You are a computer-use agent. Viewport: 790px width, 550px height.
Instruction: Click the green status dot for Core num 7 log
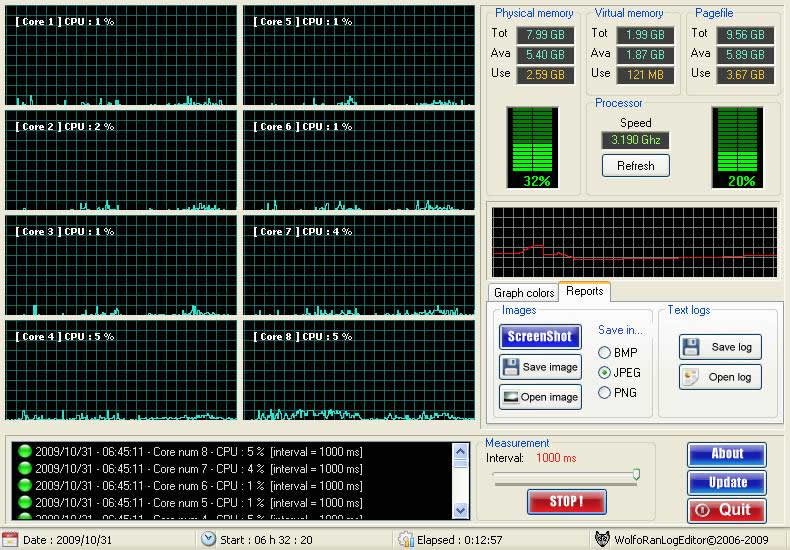pyautogui.click(x=24, y=468)
